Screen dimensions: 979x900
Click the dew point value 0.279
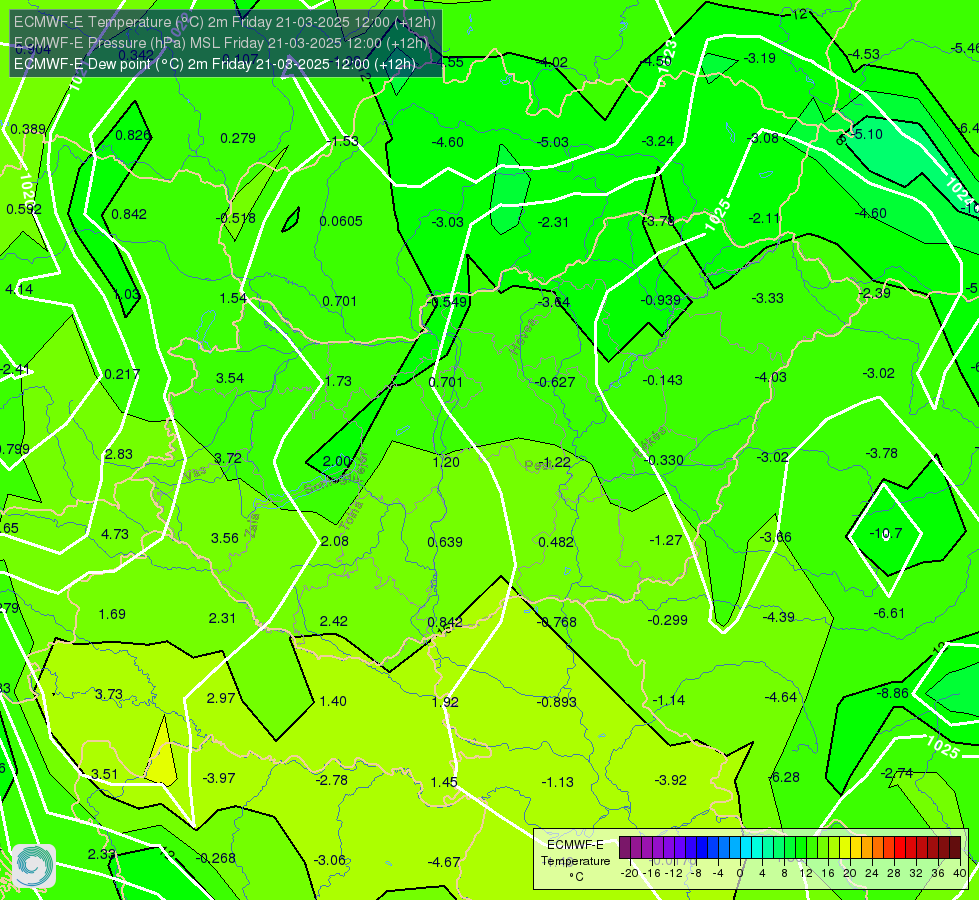[238, 138]
